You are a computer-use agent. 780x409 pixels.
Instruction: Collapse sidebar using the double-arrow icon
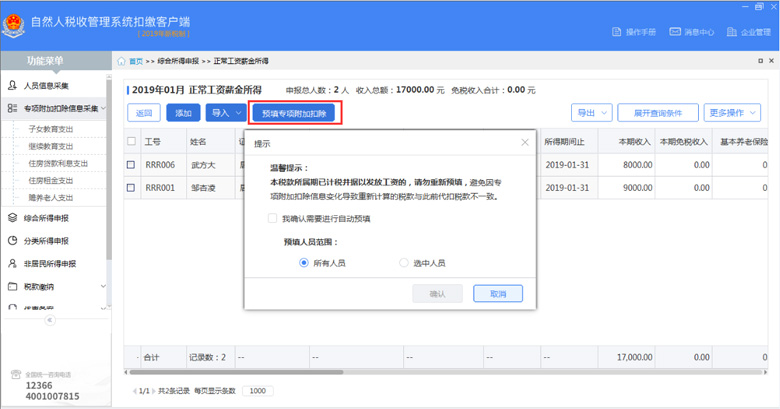(49, 320)
